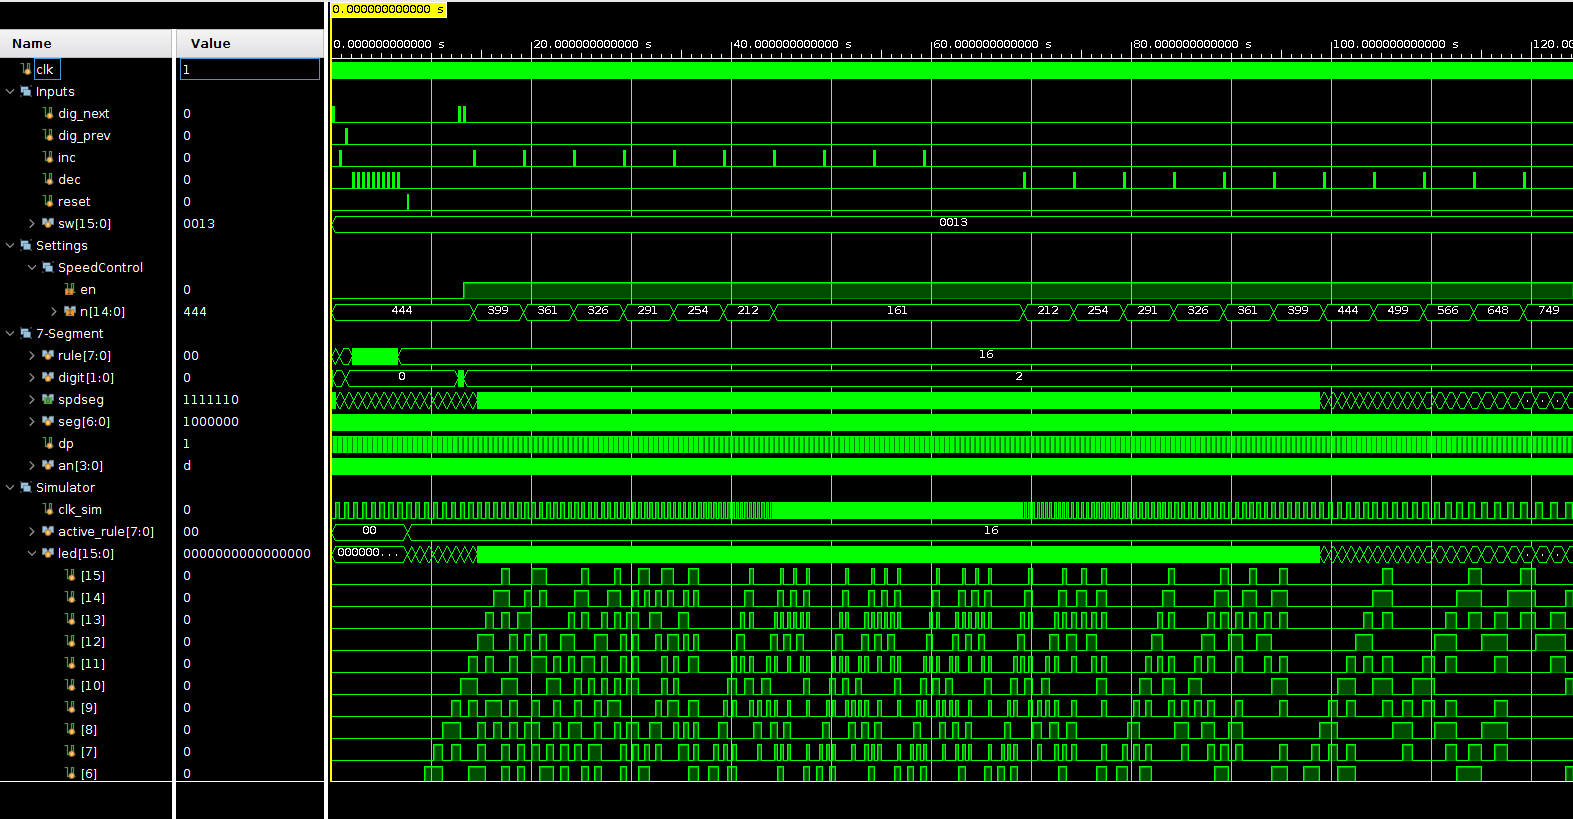Collapse the Inputs group

tap(10, 91)
